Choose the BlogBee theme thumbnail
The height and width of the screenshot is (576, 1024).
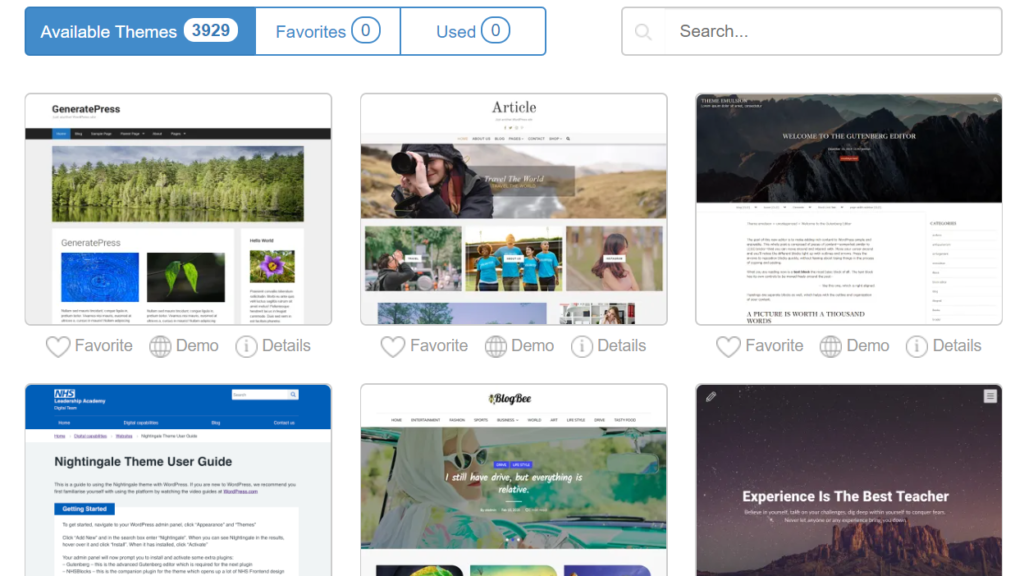(x=513, y=480)
